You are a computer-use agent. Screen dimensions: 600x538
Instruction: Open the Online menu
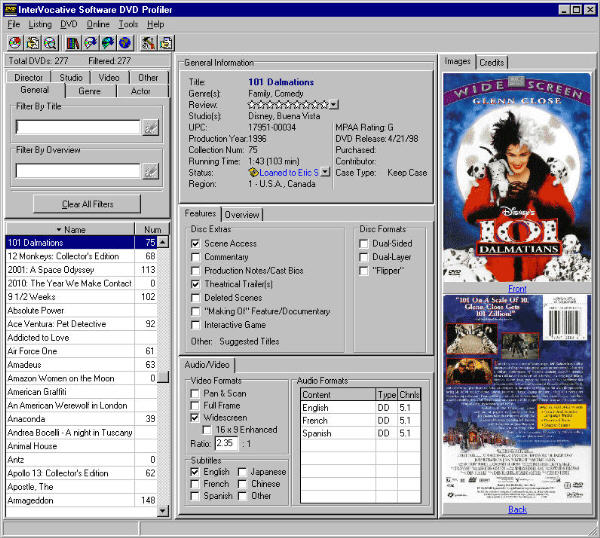pyautogui.click(x=98, y=24)
